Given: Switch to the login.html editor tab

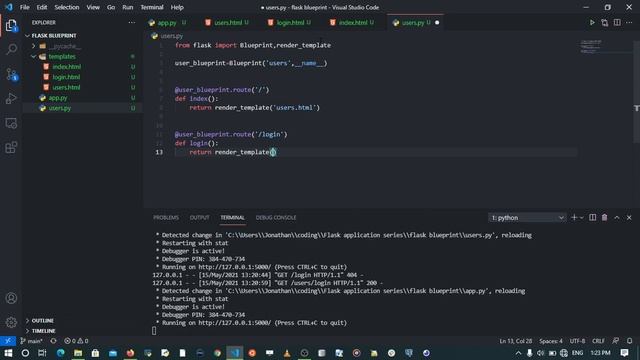Looking at the screenshot, I should tap(290, 22).
